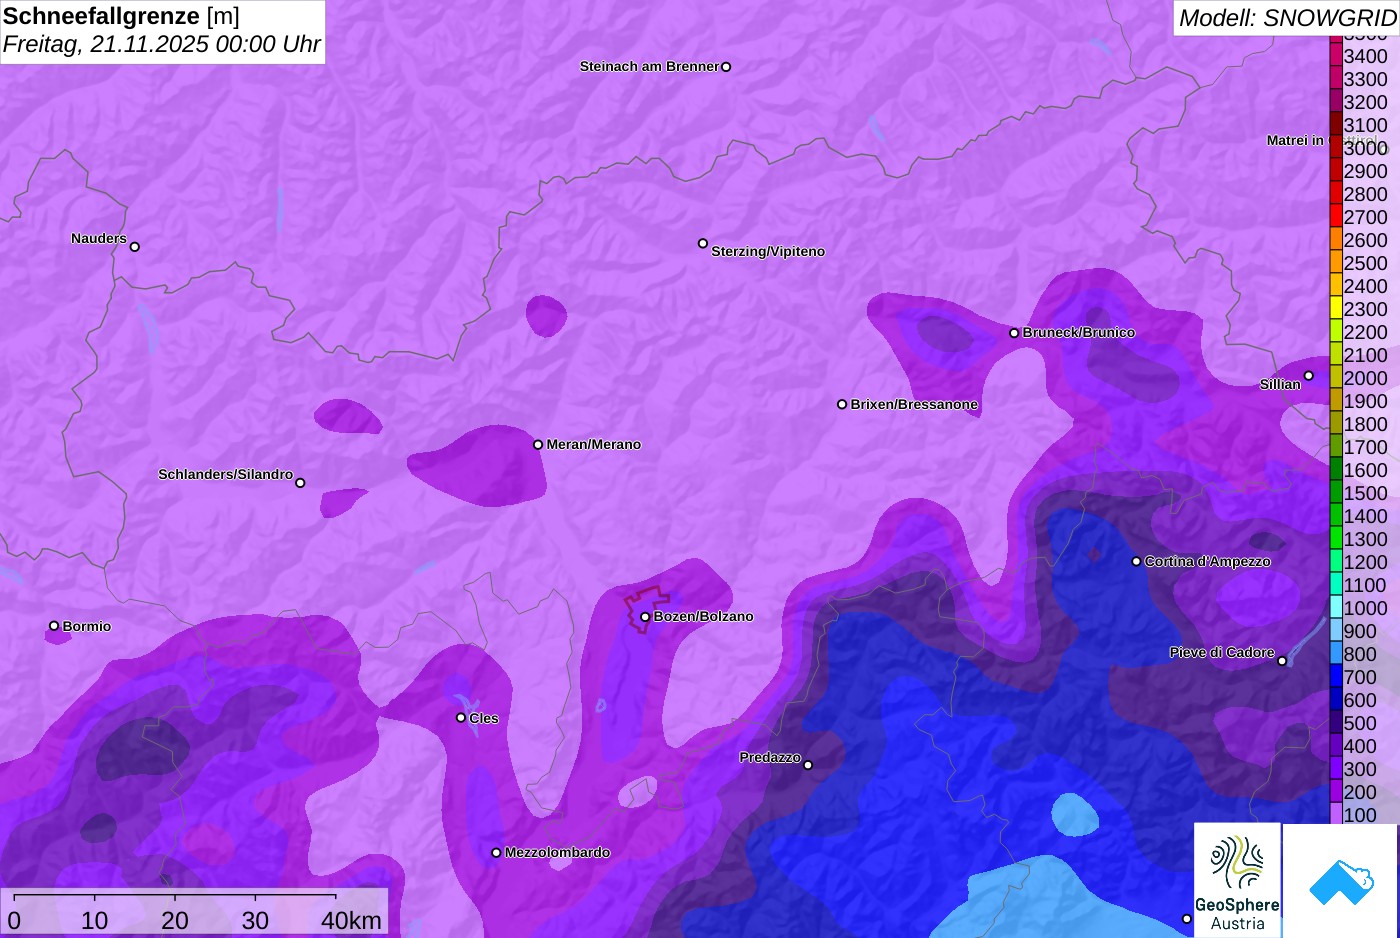Select the Schlanders/Silandro marker dot
Image resolution: width=1400 pixels, height=938 pixels.
click(300, 483)
